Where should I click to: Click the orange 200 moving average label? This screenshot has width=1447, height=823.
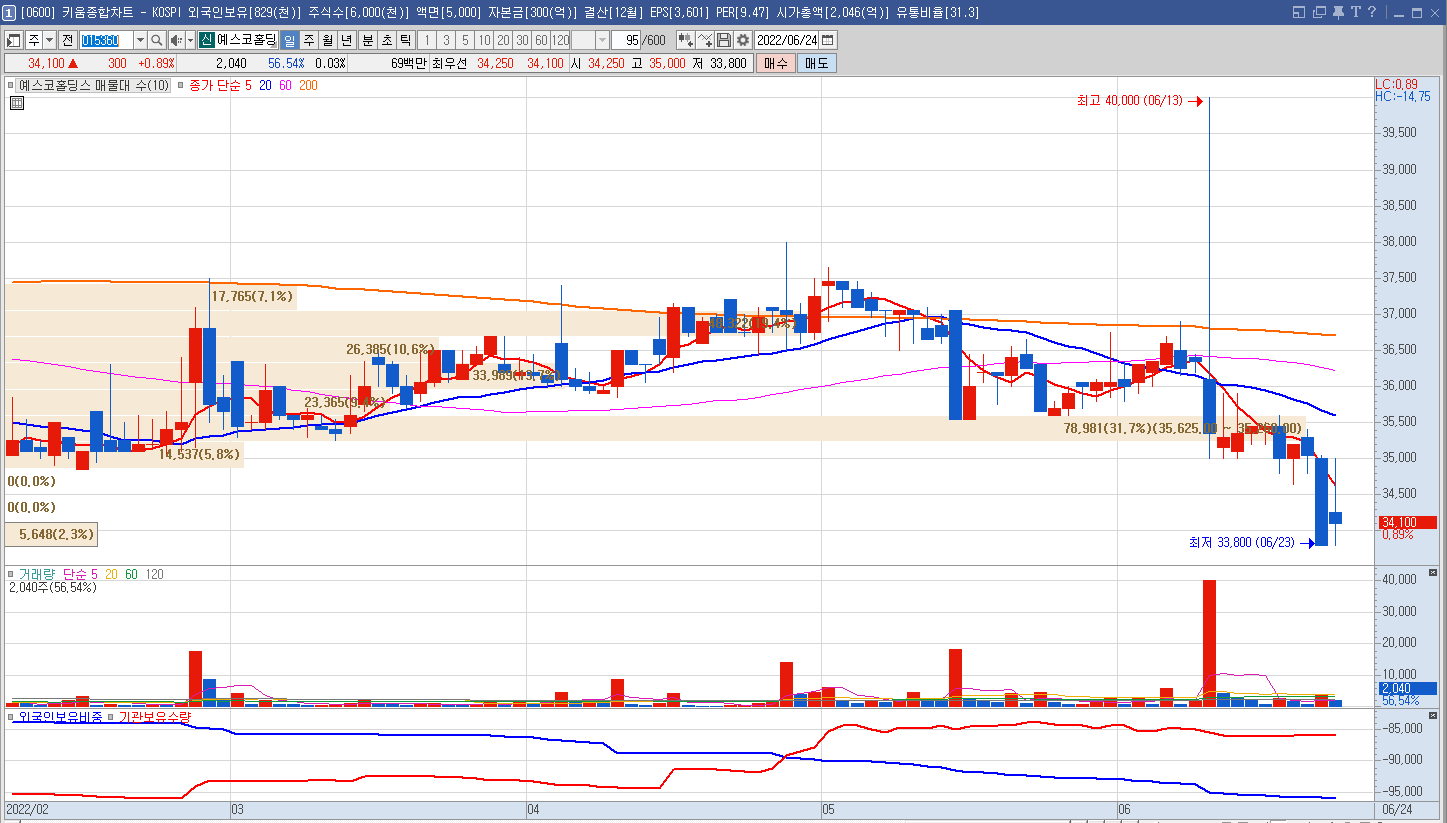point(308,86)
